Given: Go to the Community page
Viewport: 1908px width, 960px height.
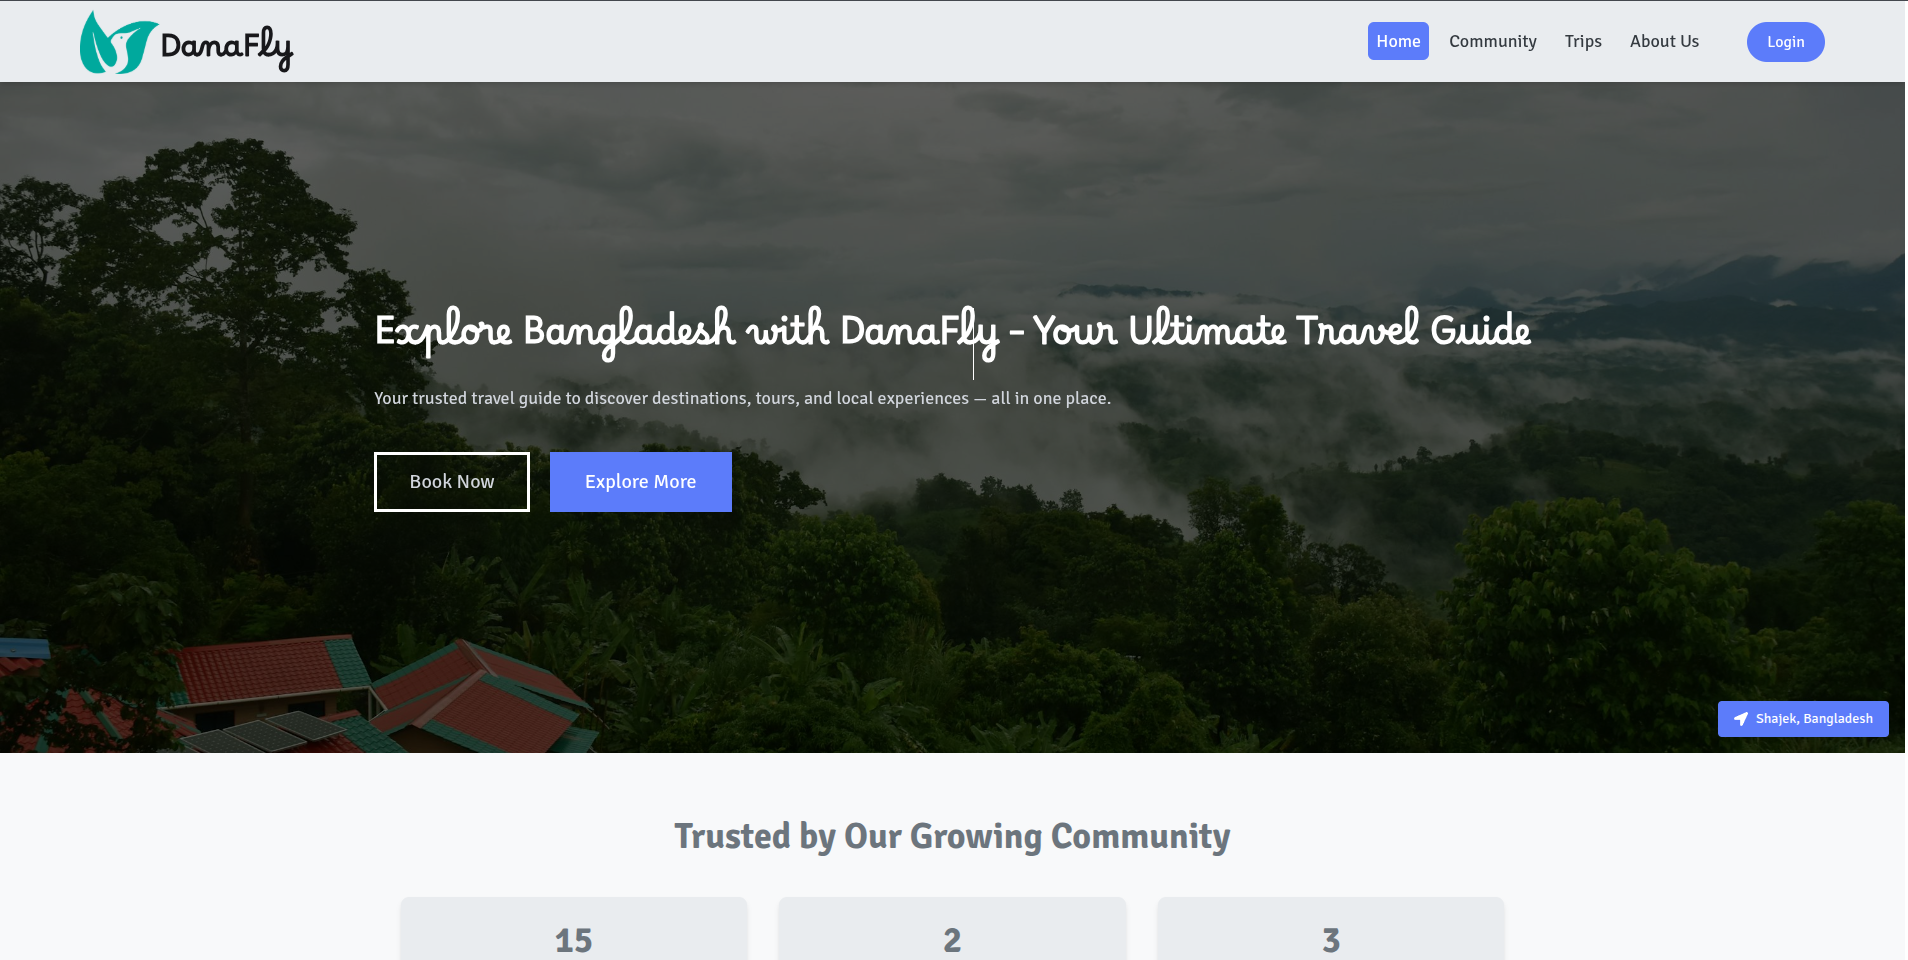Looking at the screenshot, I should pos(1492,41).
